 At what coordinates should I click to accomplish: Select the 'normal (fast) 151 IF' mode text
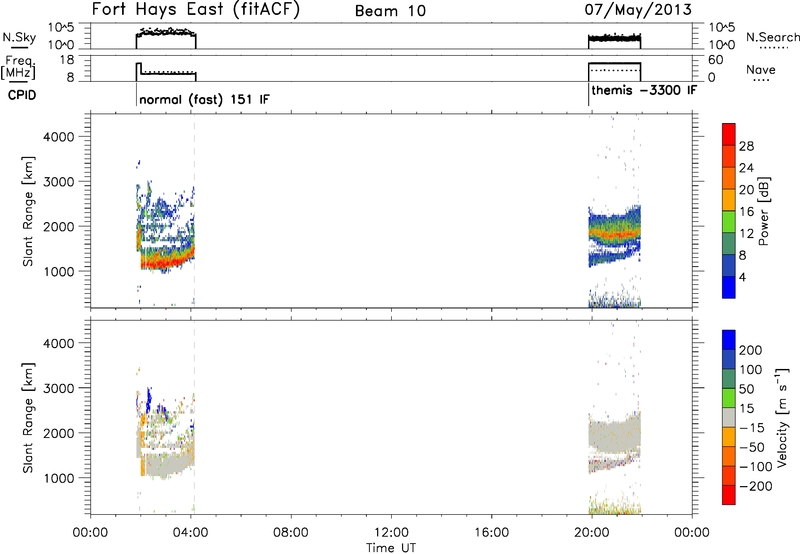[204, 99]
